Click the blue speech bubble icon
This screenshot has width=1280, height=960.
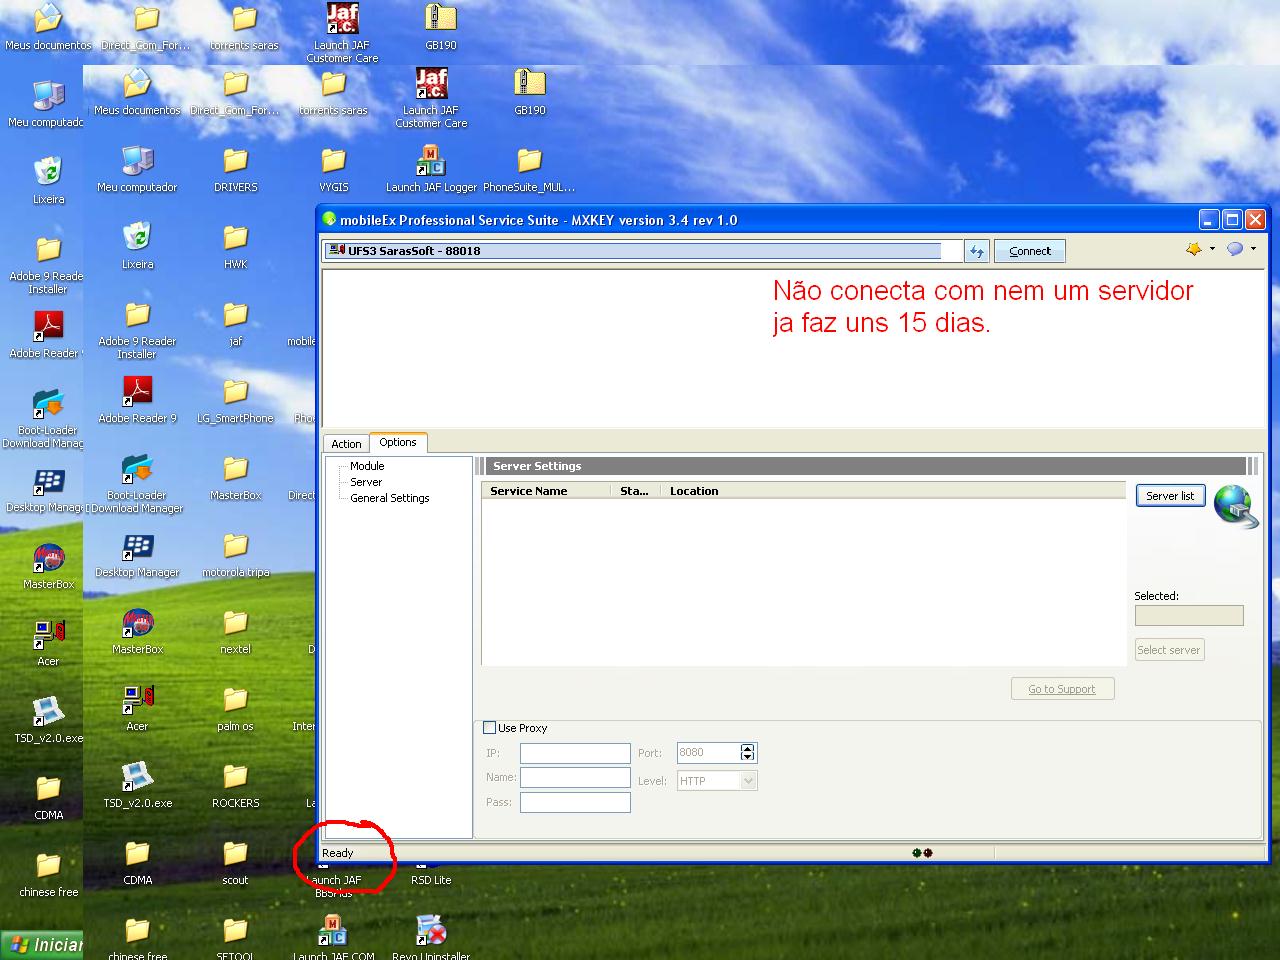pyautogui.click(x=1235, y=249)
